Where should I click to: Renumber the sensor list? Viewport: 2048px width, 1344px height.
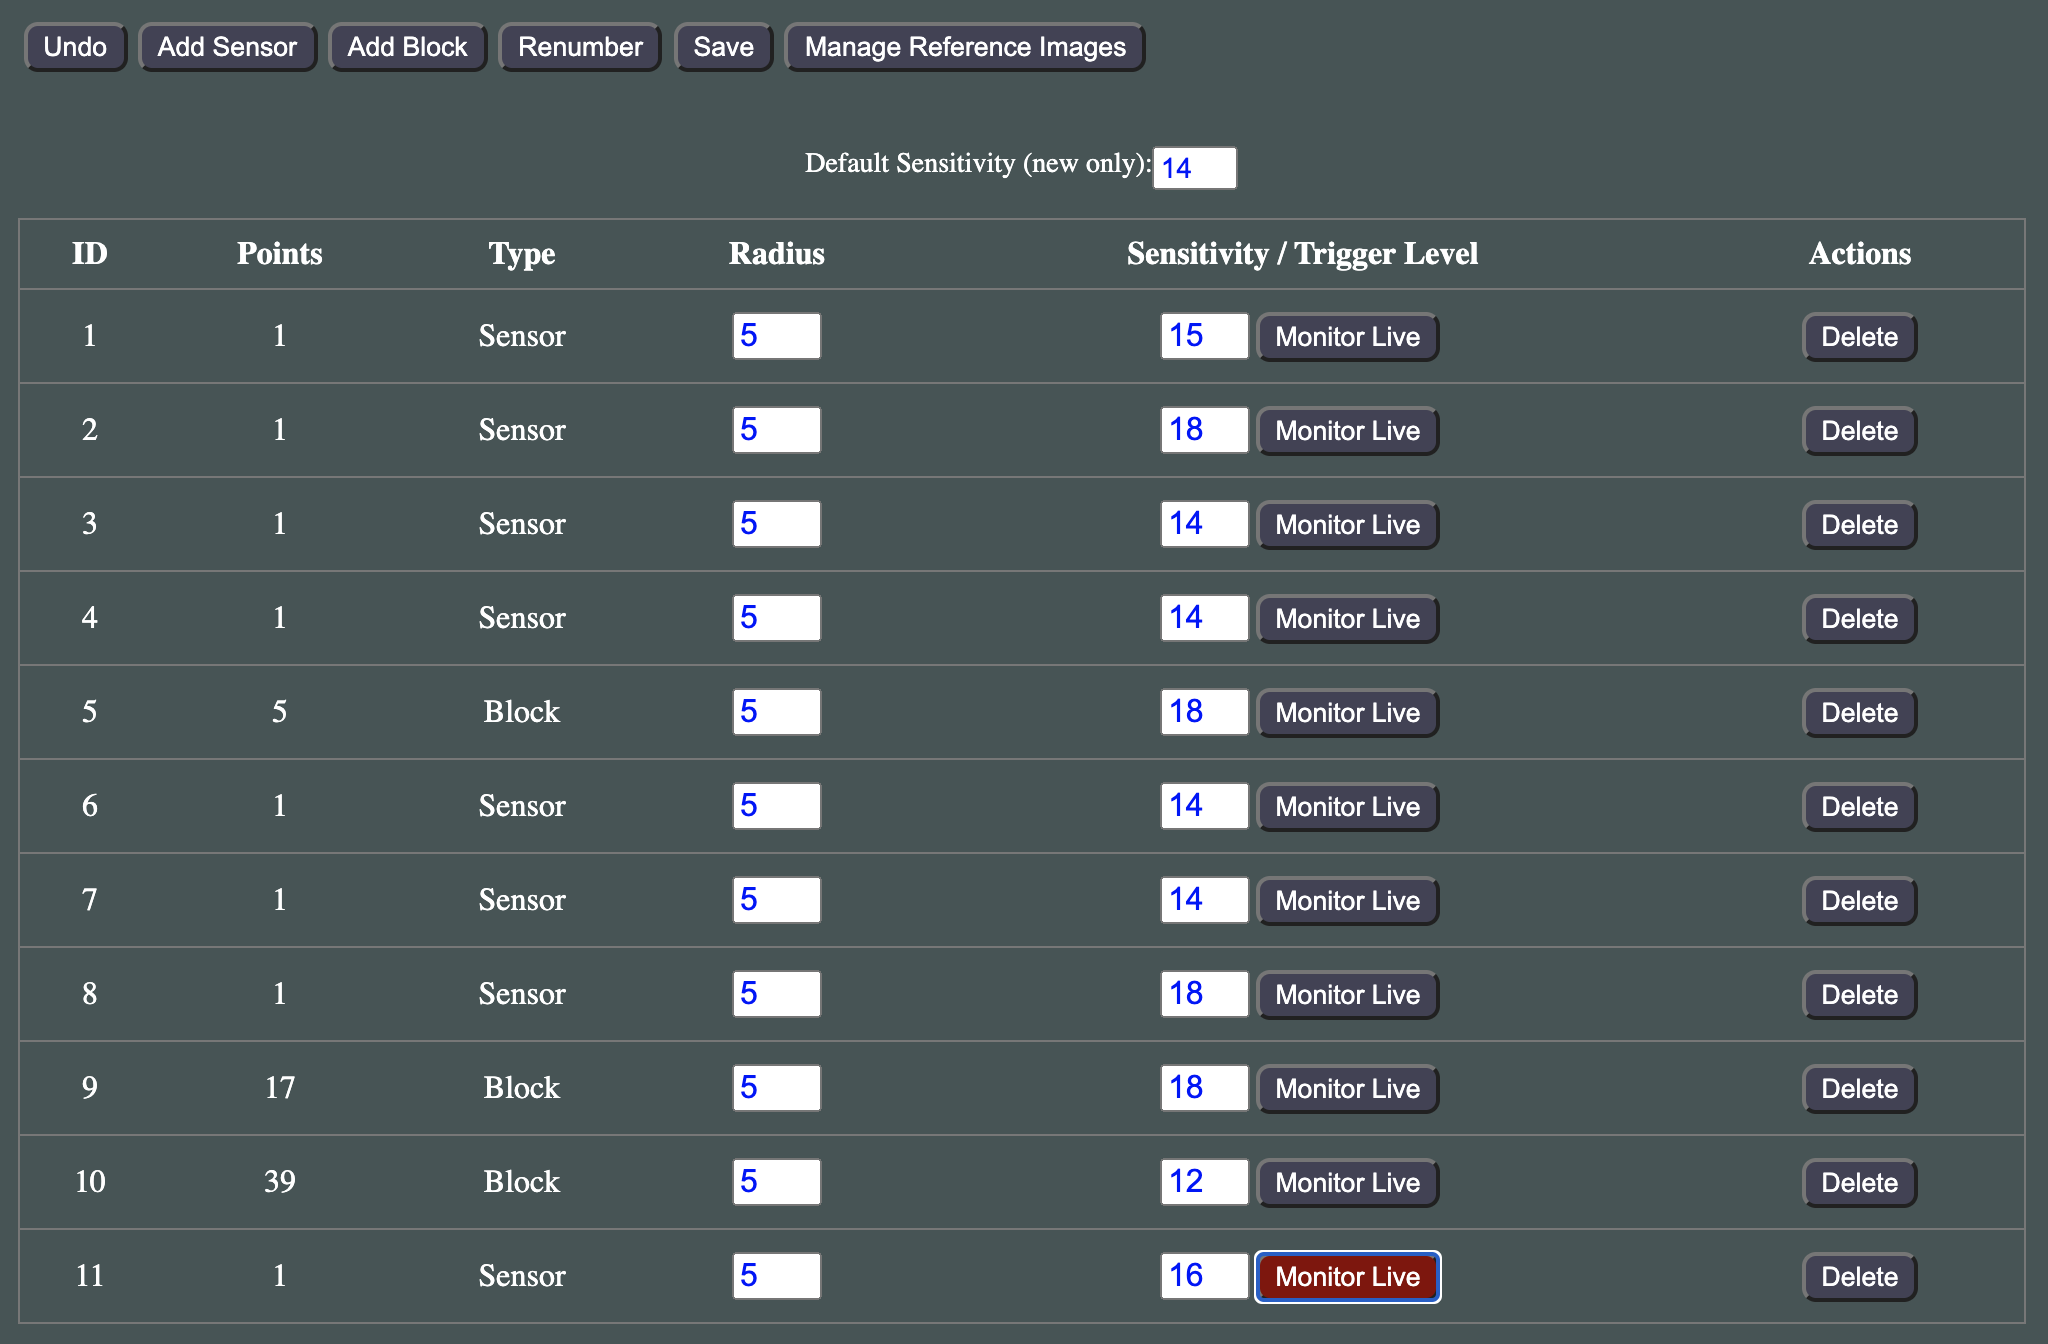pyautogui.click(x=580, y=47)
